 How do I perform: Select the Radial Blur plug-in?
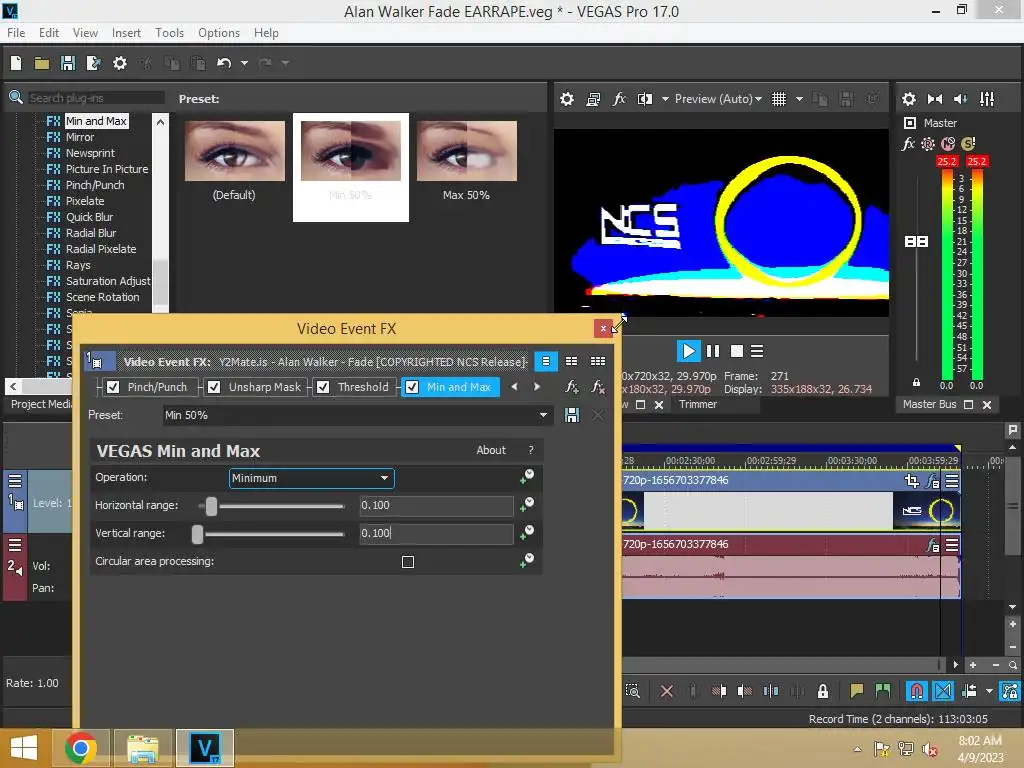tap(91, 233)
